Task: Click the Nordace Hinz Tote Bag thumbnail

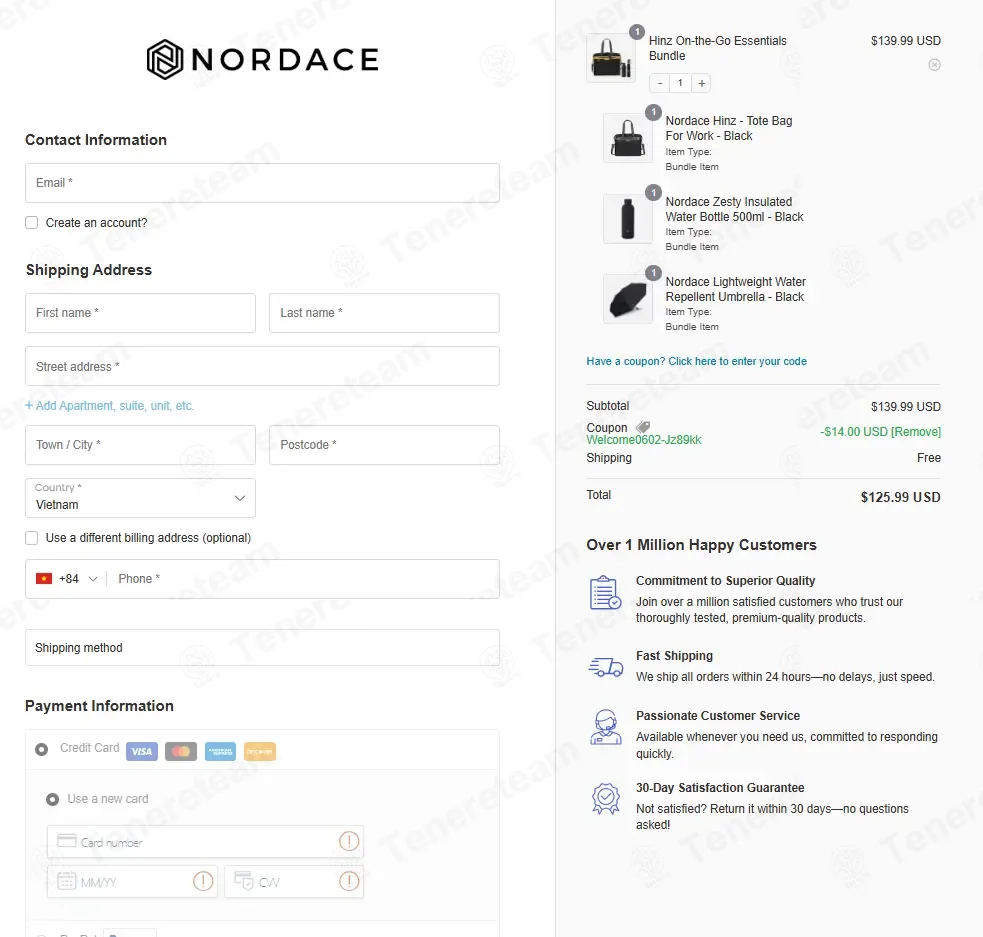Action: (x=628, y=138)
